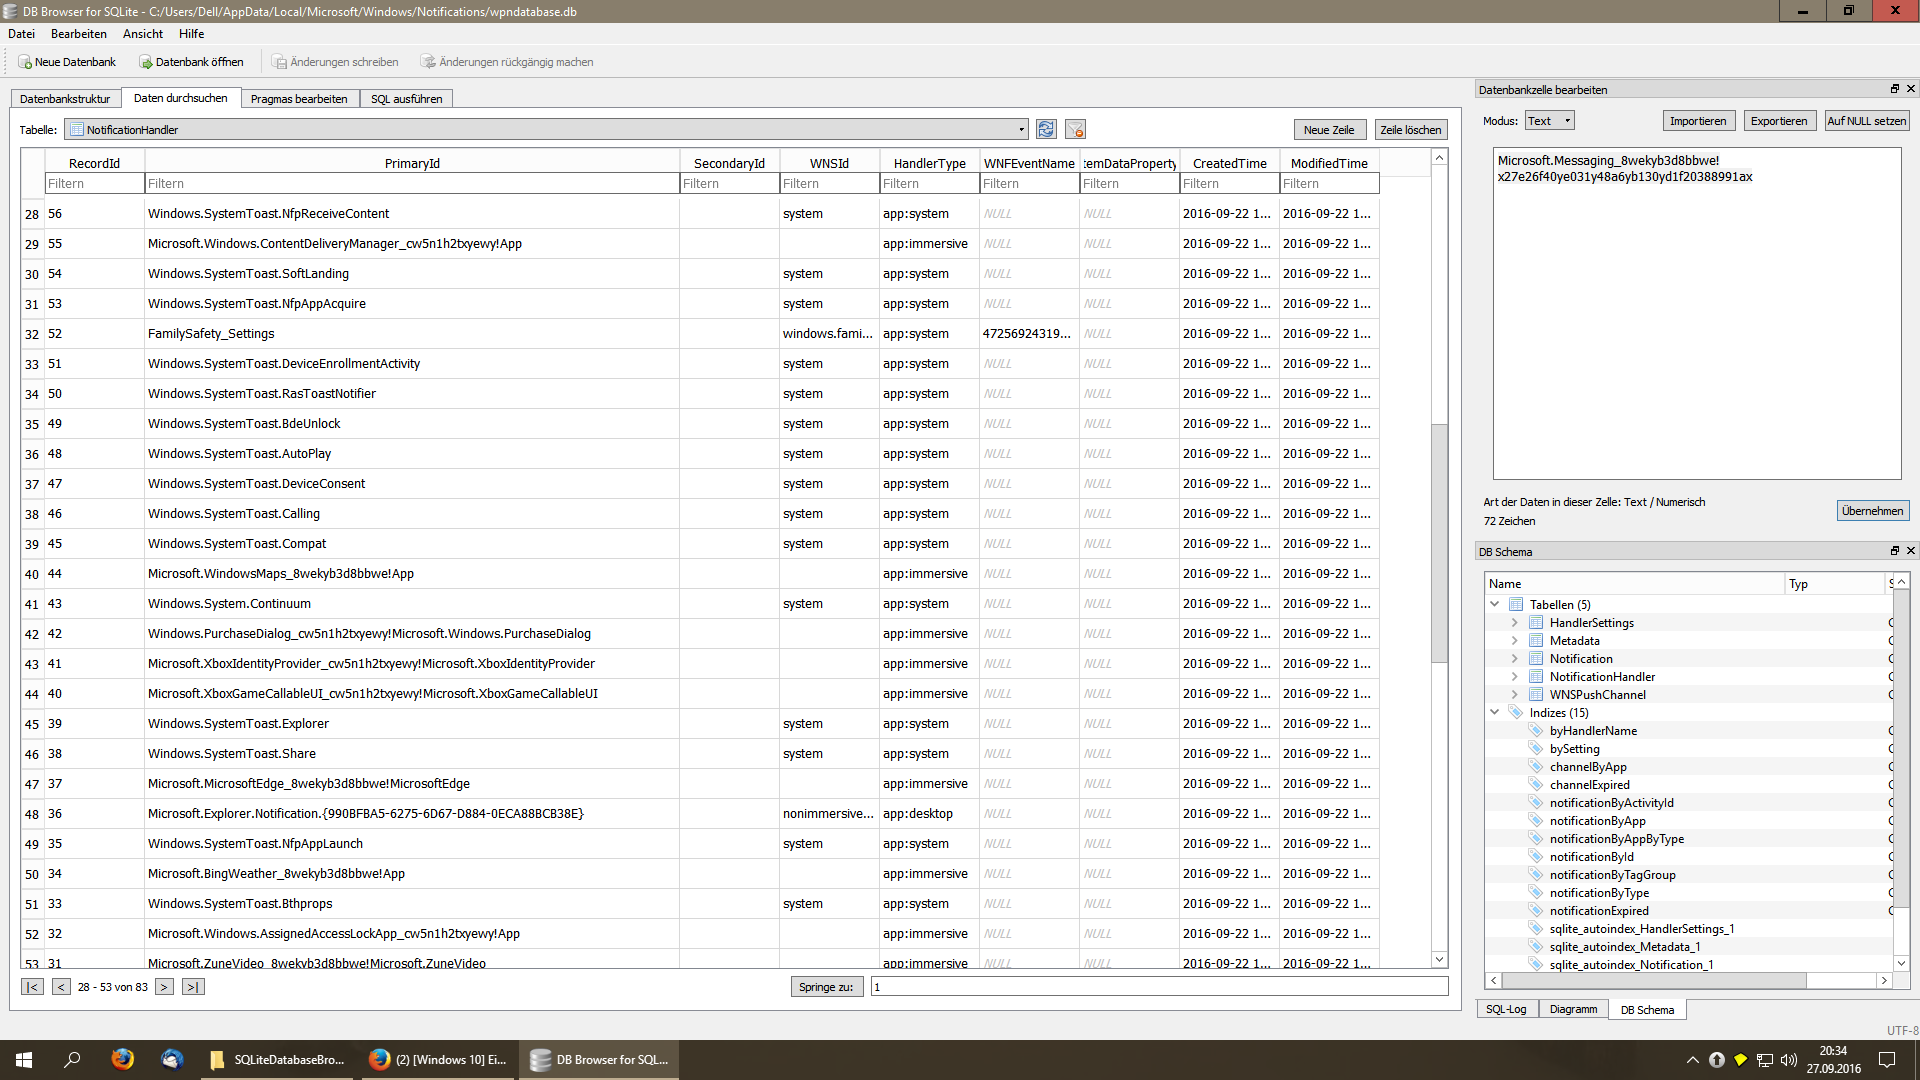The width and height of the screenshot is (1920, 1080).
Task: Expand the WNSPushChannel table node
Action: point(1514,695)
